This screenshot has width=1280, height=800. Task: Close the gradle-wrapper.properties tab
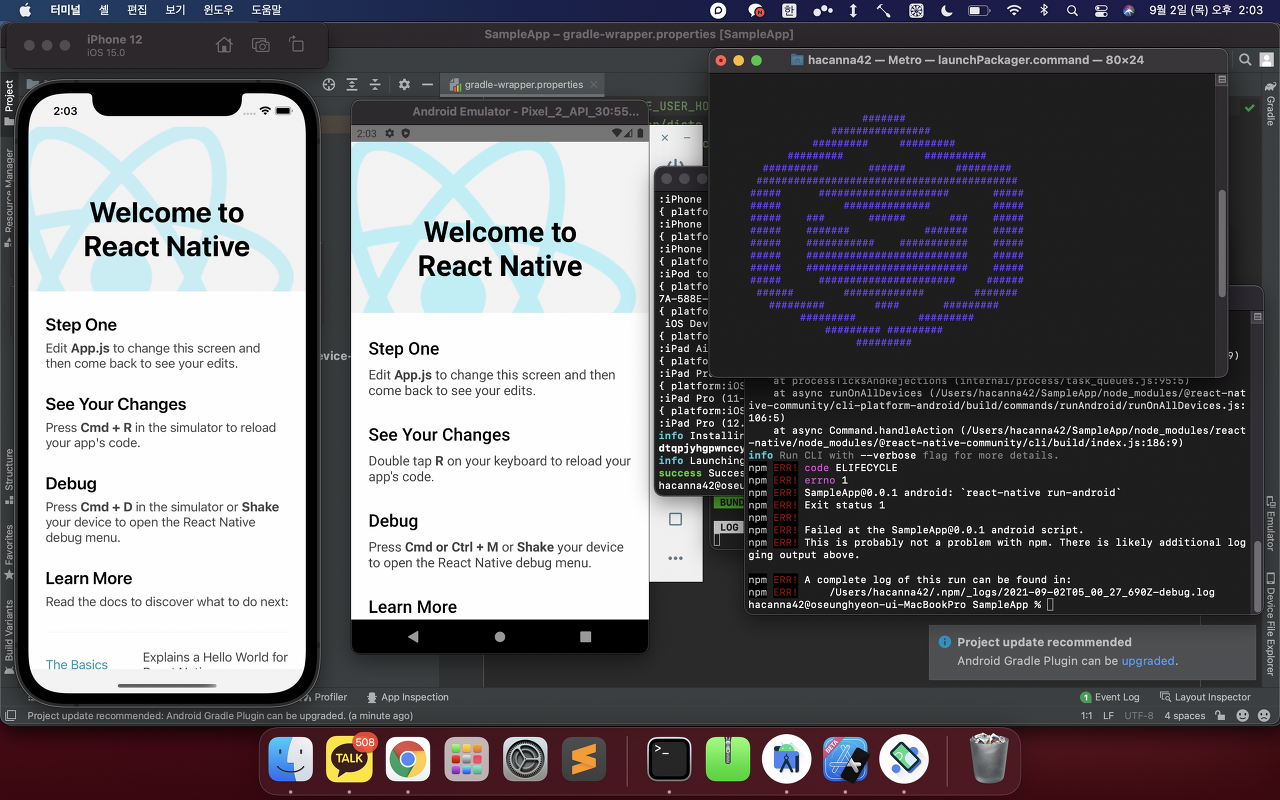pos(594,85)
